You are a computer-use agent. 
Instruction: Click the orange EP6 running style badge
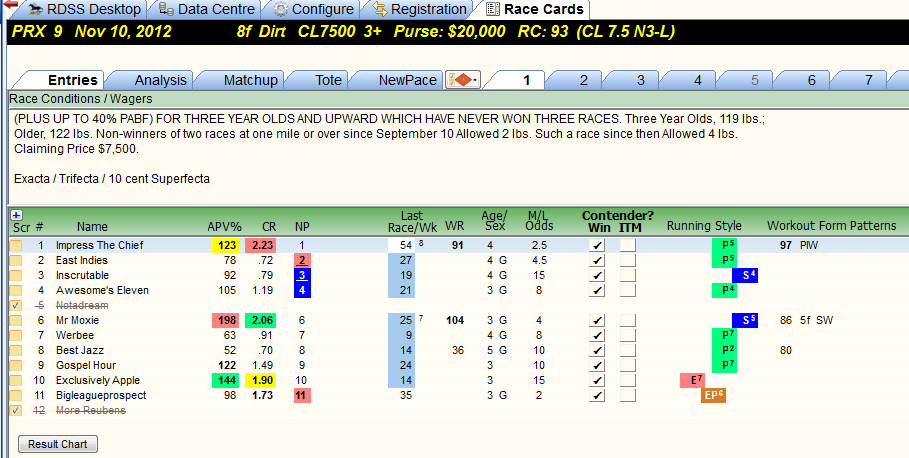tap(713, 395)
